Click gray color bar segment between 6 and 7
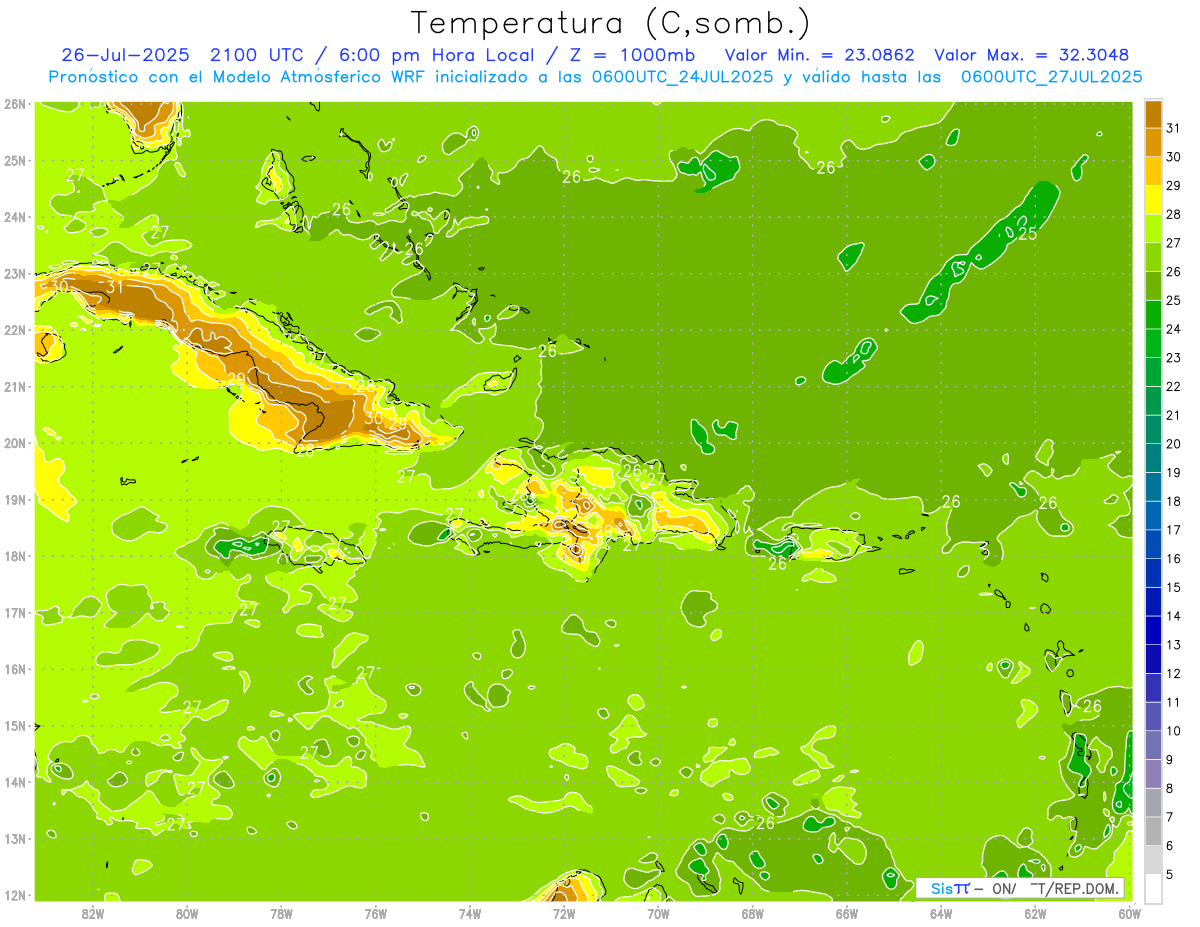Viewport: 1200px width, 927px height. (1153, 831)
